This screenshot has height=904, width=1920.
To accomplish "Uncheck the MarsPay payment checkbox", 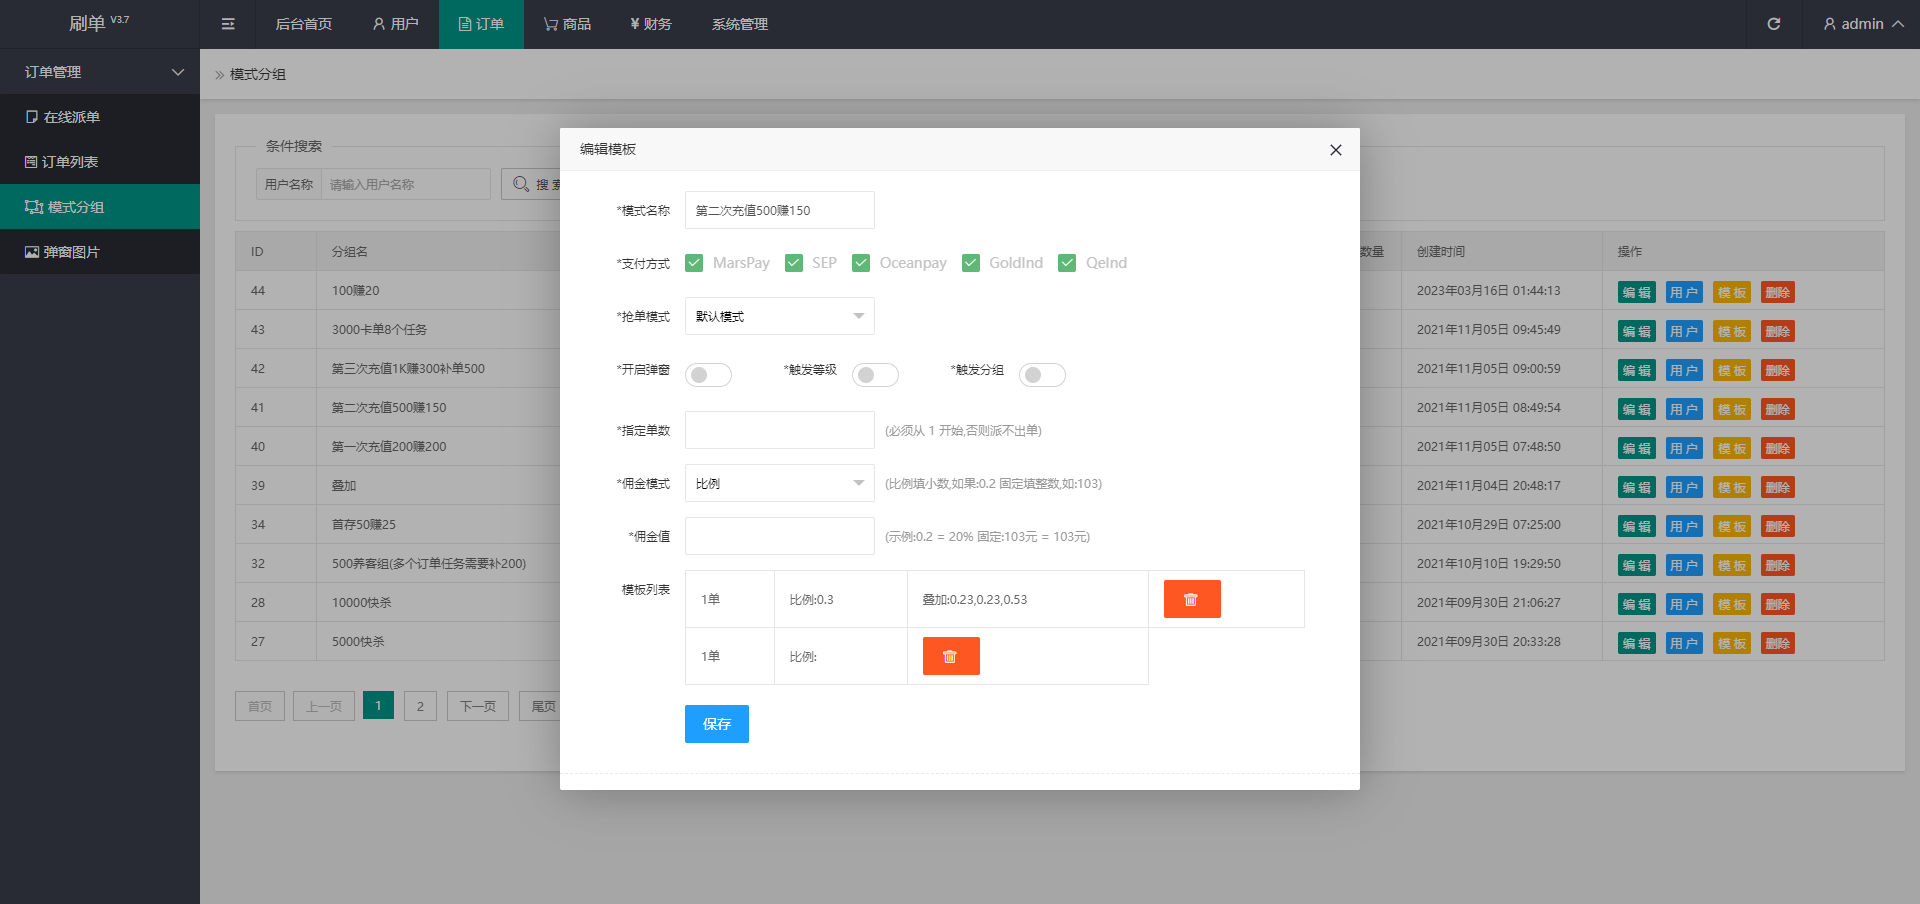I will (694, 263).
